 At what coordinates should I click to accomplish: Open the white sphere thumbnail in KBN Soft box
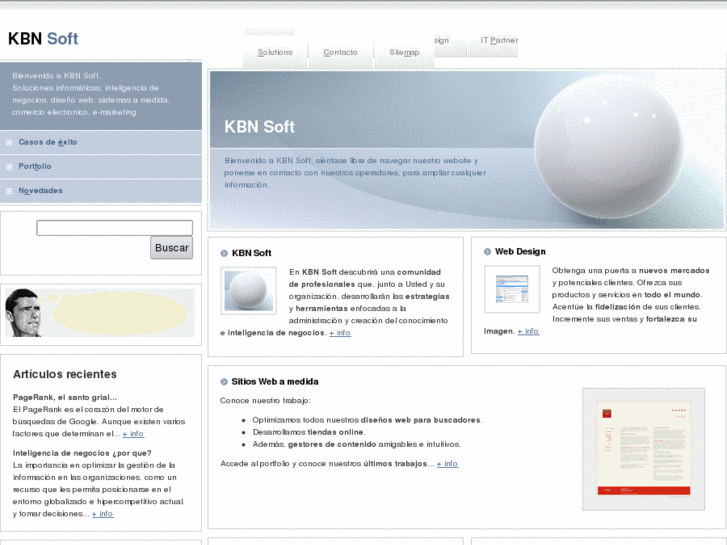tap(249, 291)
